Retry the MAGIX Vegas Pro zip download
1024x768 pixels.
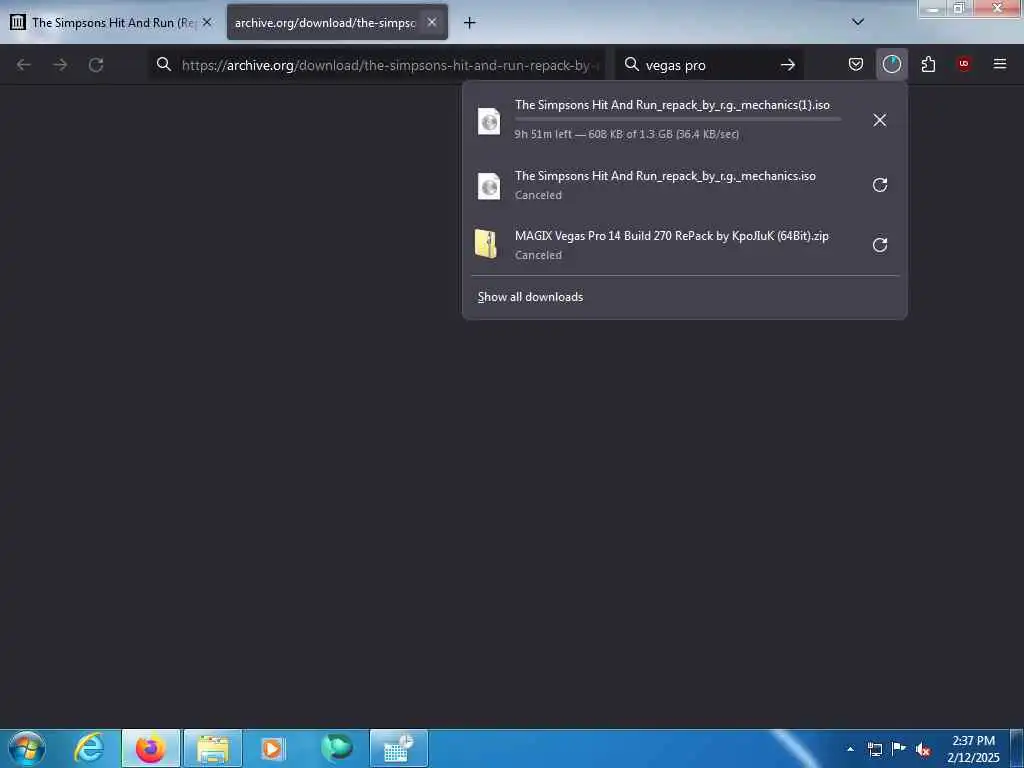[880, 245]
